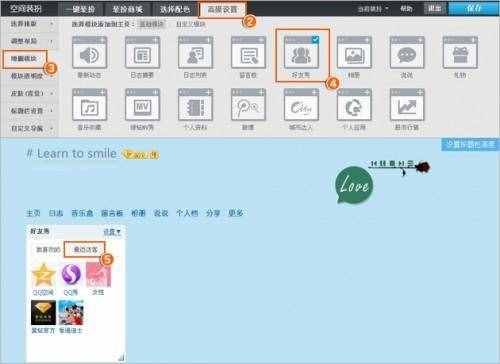Choose the 音乐收藏 music folder module icon
The width and height of the screenshot is (500, 364).
click(89, 105)
